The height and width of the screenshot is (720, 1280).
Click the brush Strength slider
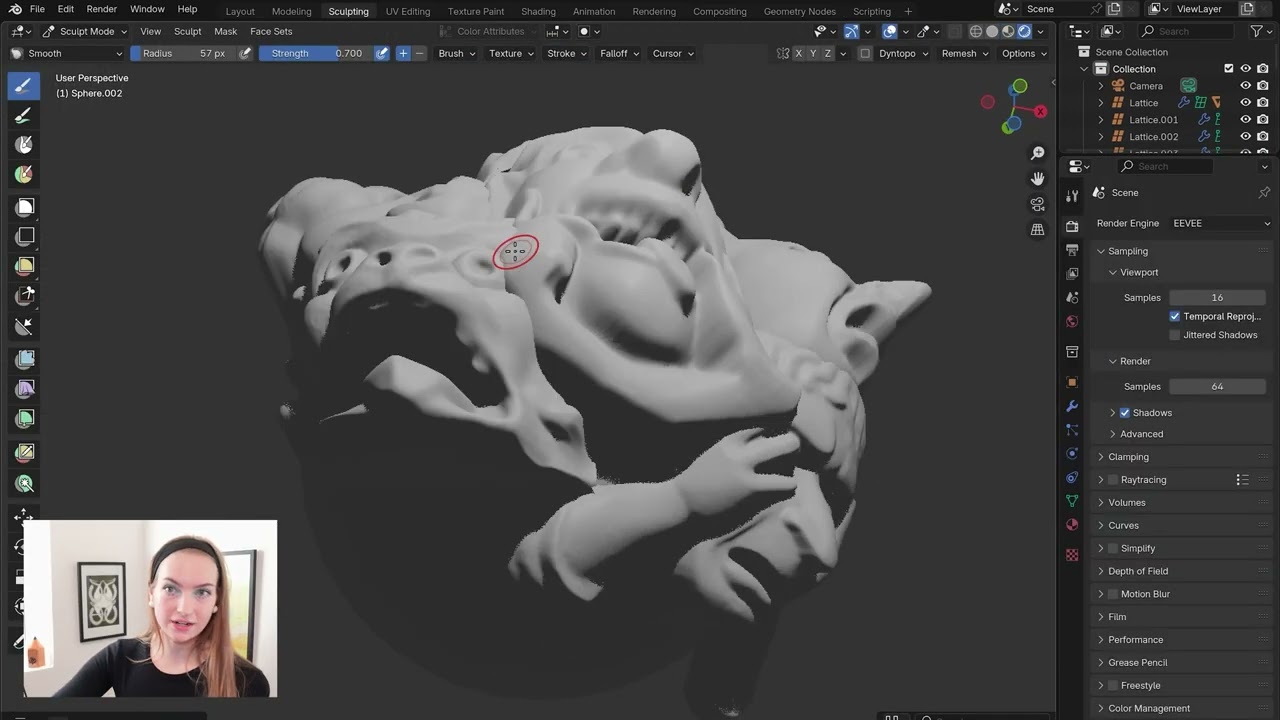315,53
